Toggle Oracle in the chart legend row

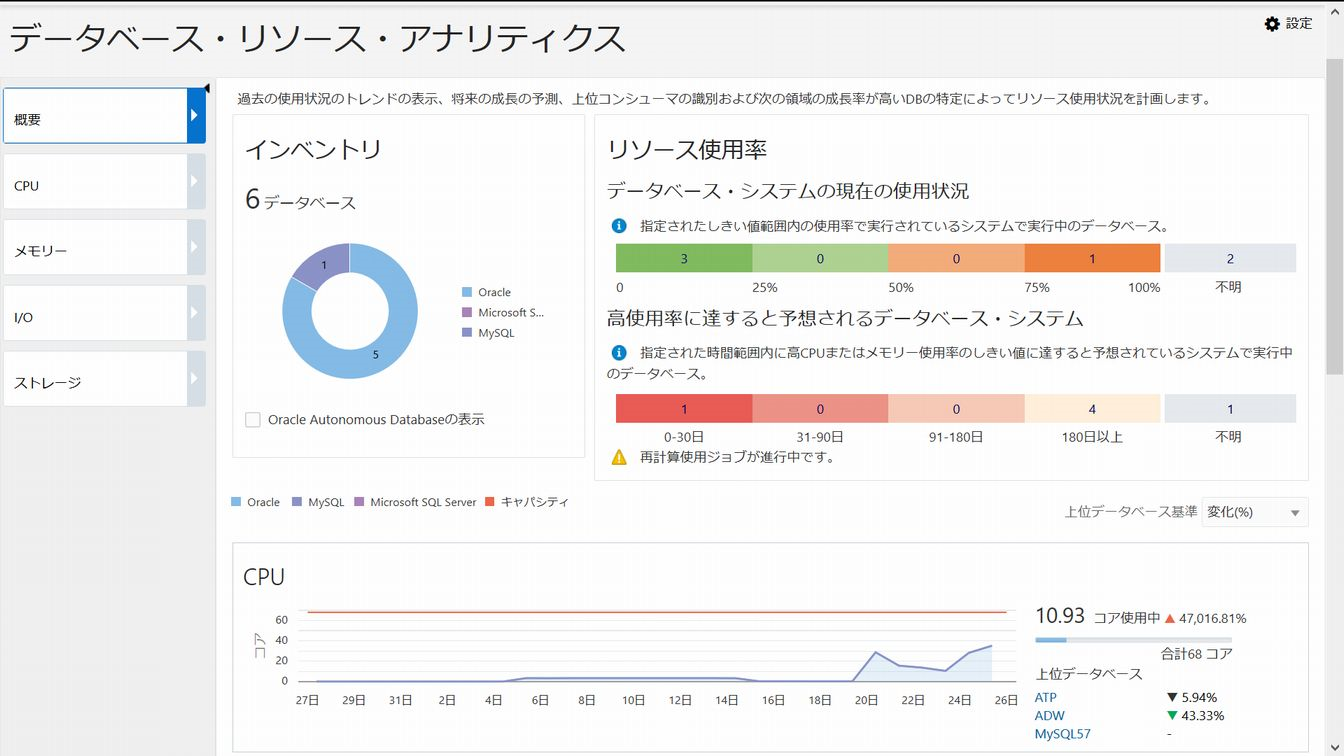(256, 502)
